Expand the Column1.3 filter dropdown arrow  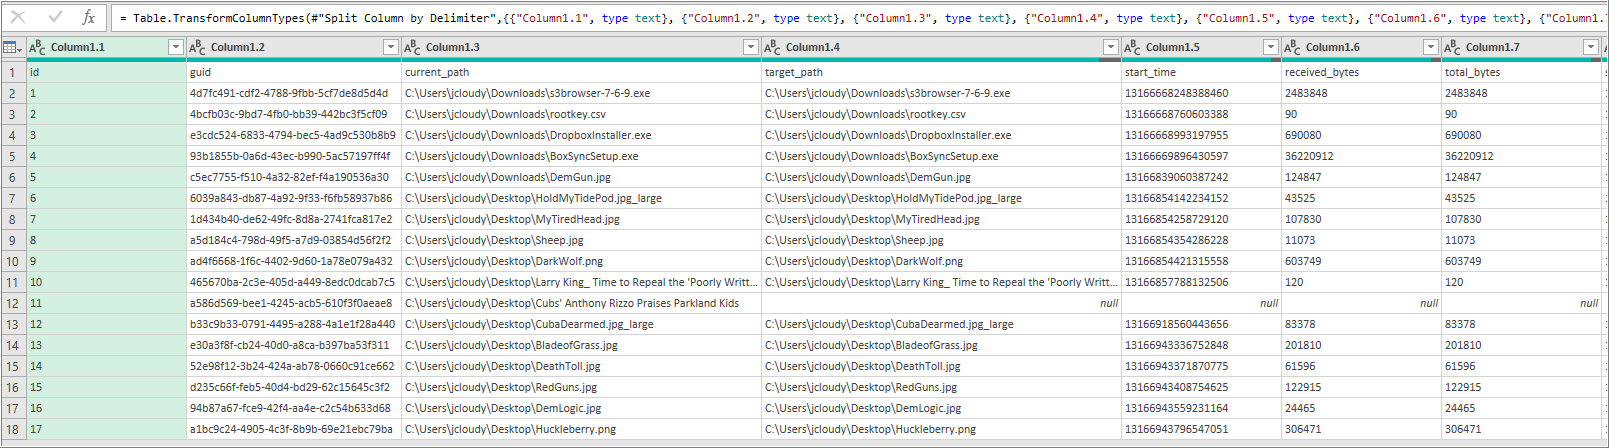750,47
